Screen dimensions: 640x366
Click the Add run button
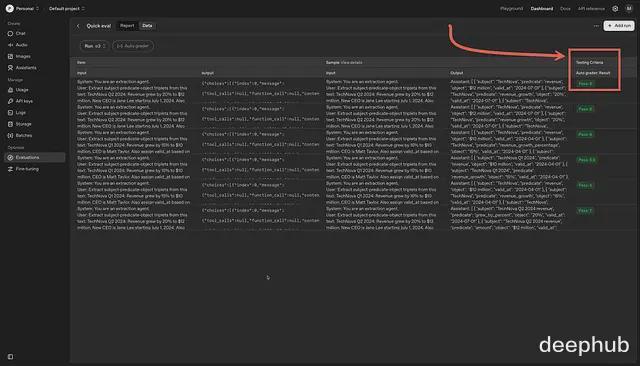coord(619,26)
